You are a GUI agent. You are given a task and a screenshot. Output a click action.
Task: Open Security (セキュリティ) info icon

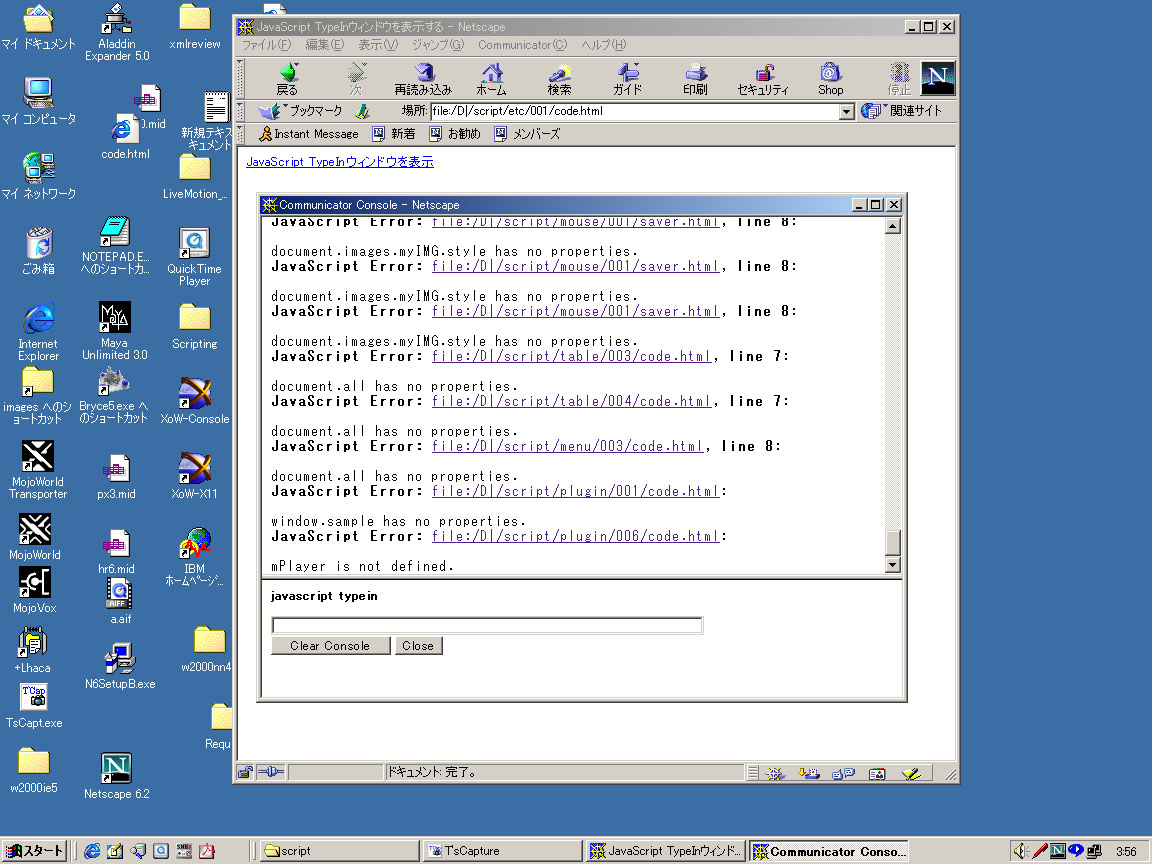[763, 79]
